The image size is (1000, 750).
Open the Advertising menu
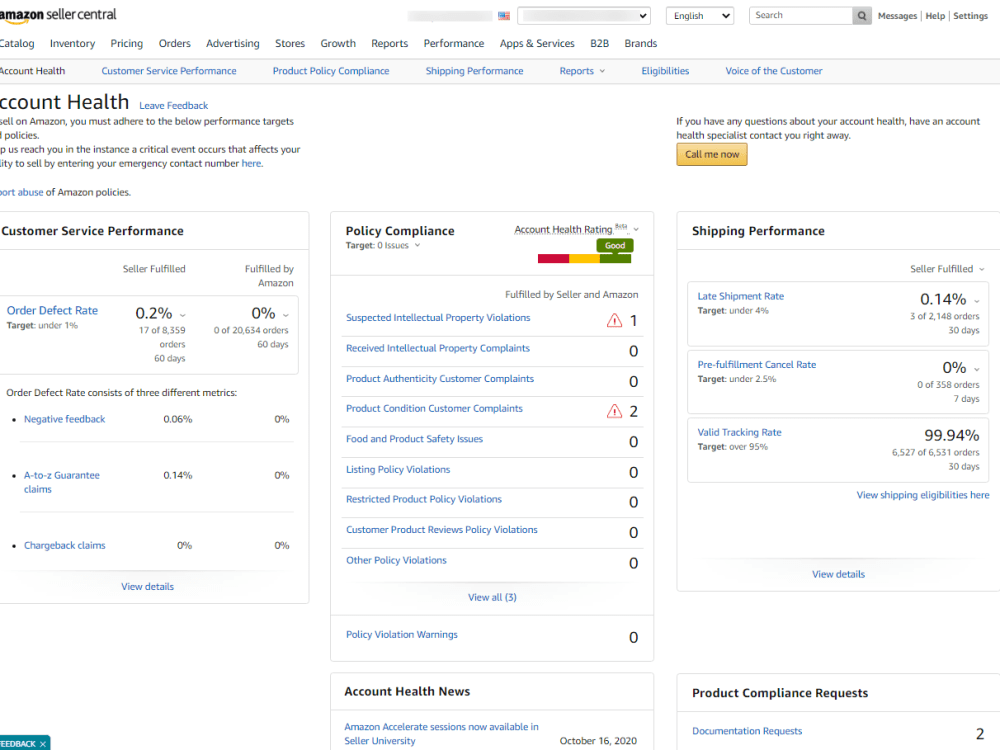233,43
